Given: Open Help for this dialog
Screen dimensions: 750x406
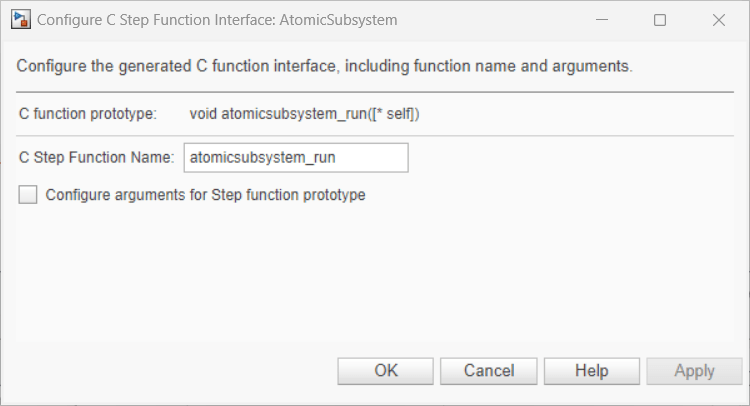Looking at the screenshot, I should click(x=592, y=371).
